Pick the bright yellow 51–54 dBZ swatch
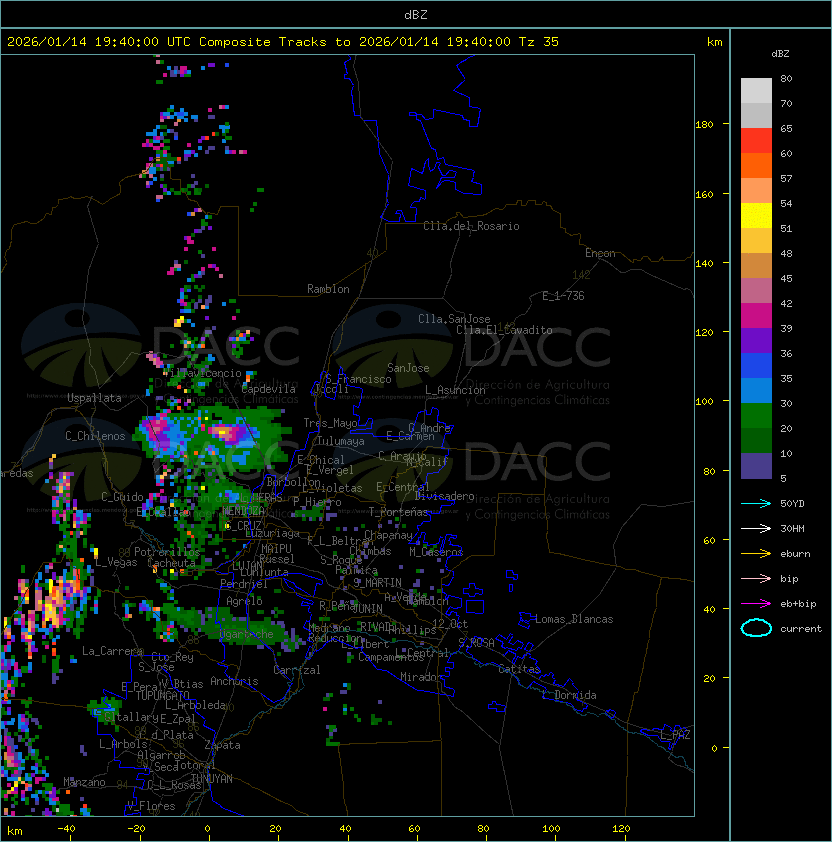The width and height of the screenshot is (832, 842). pos(756,215)
